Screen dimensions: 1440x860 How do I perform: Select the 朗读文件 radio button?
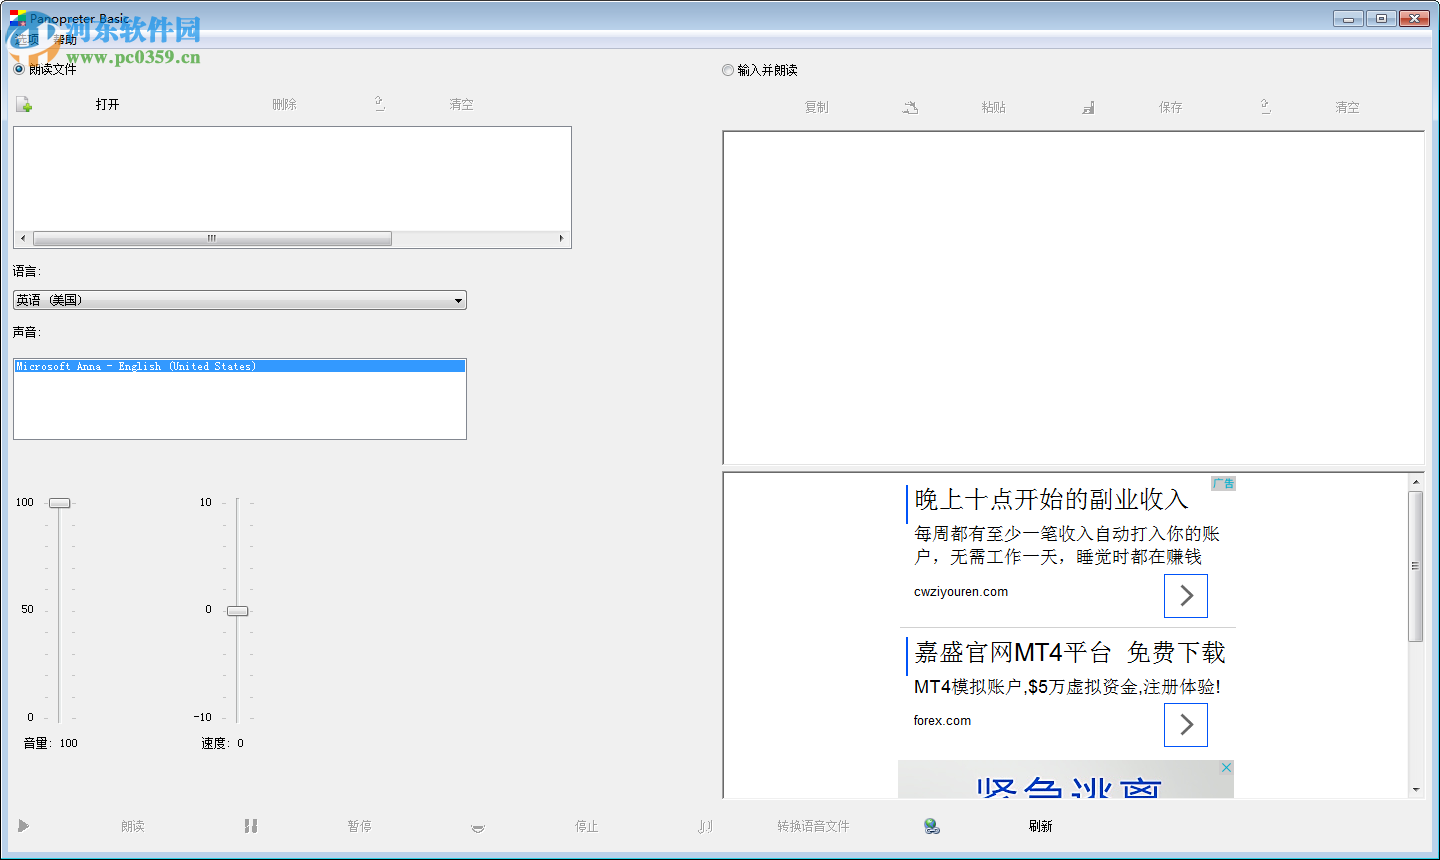[17, 69]
